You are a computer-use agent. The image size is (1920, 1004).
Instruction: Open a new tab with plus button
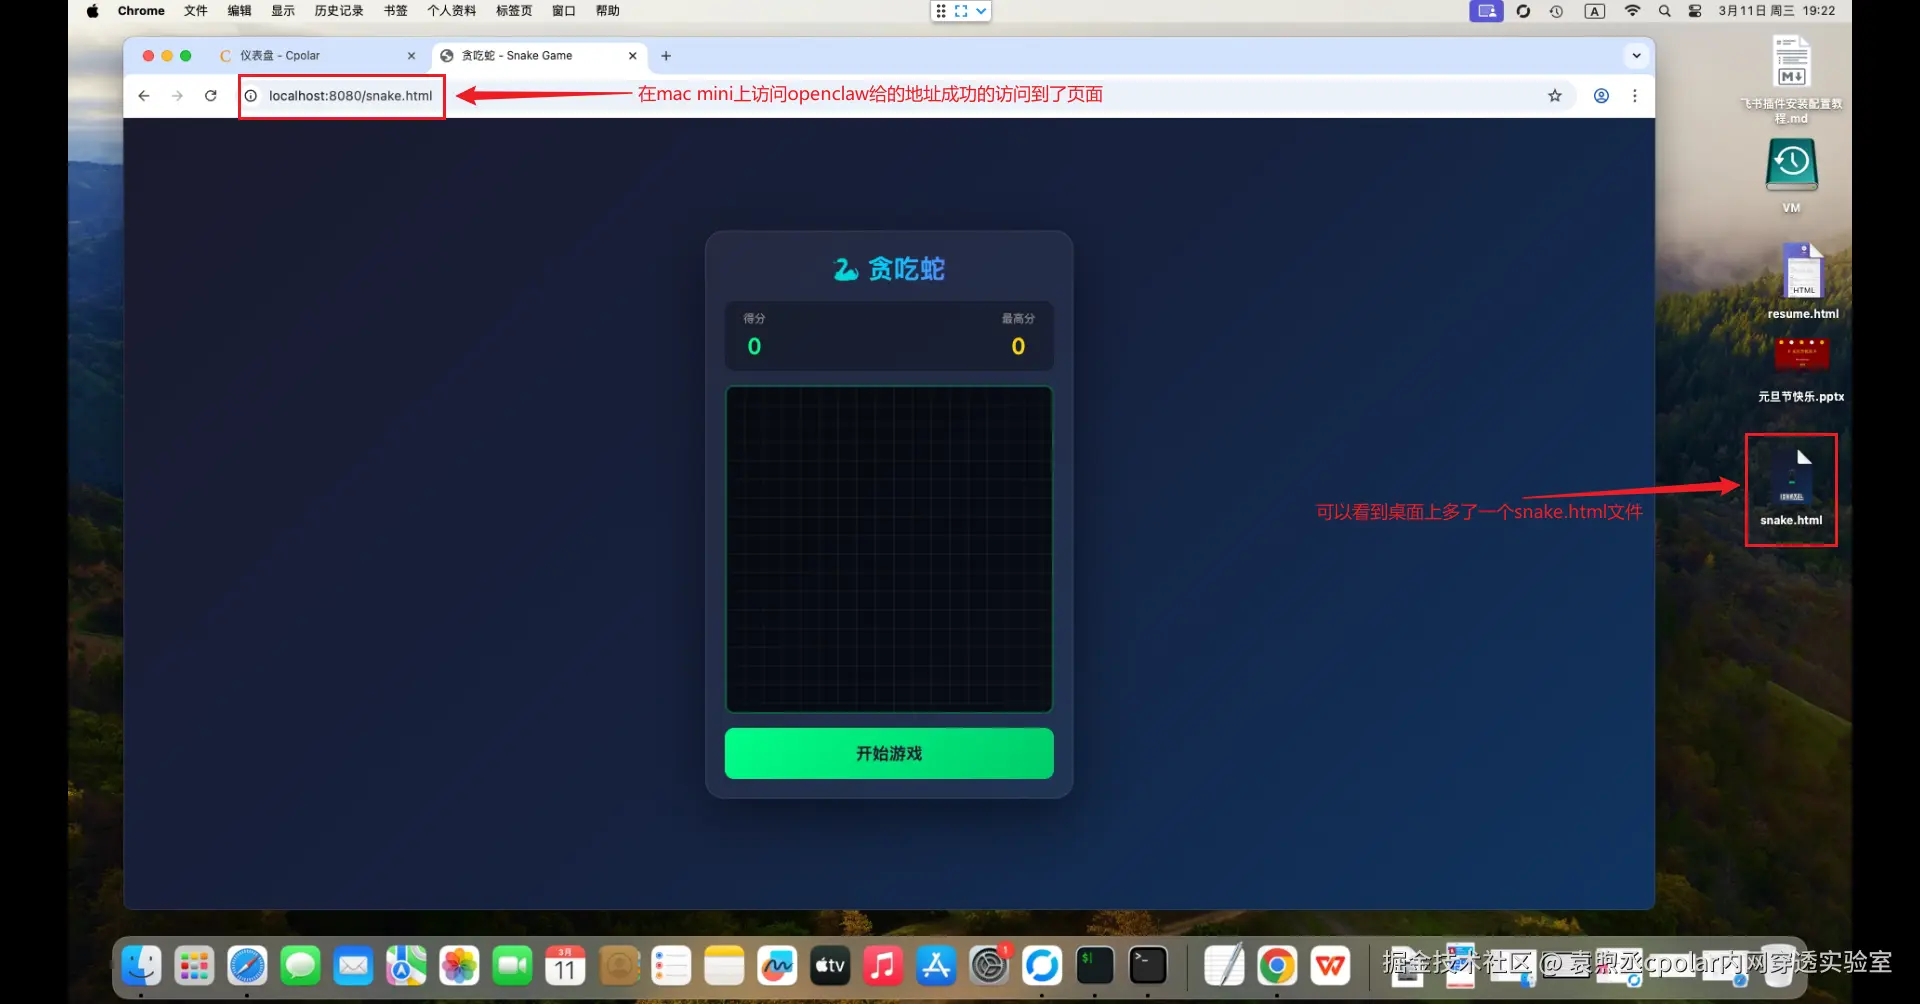pyautogui.click(x=666, y=56)
